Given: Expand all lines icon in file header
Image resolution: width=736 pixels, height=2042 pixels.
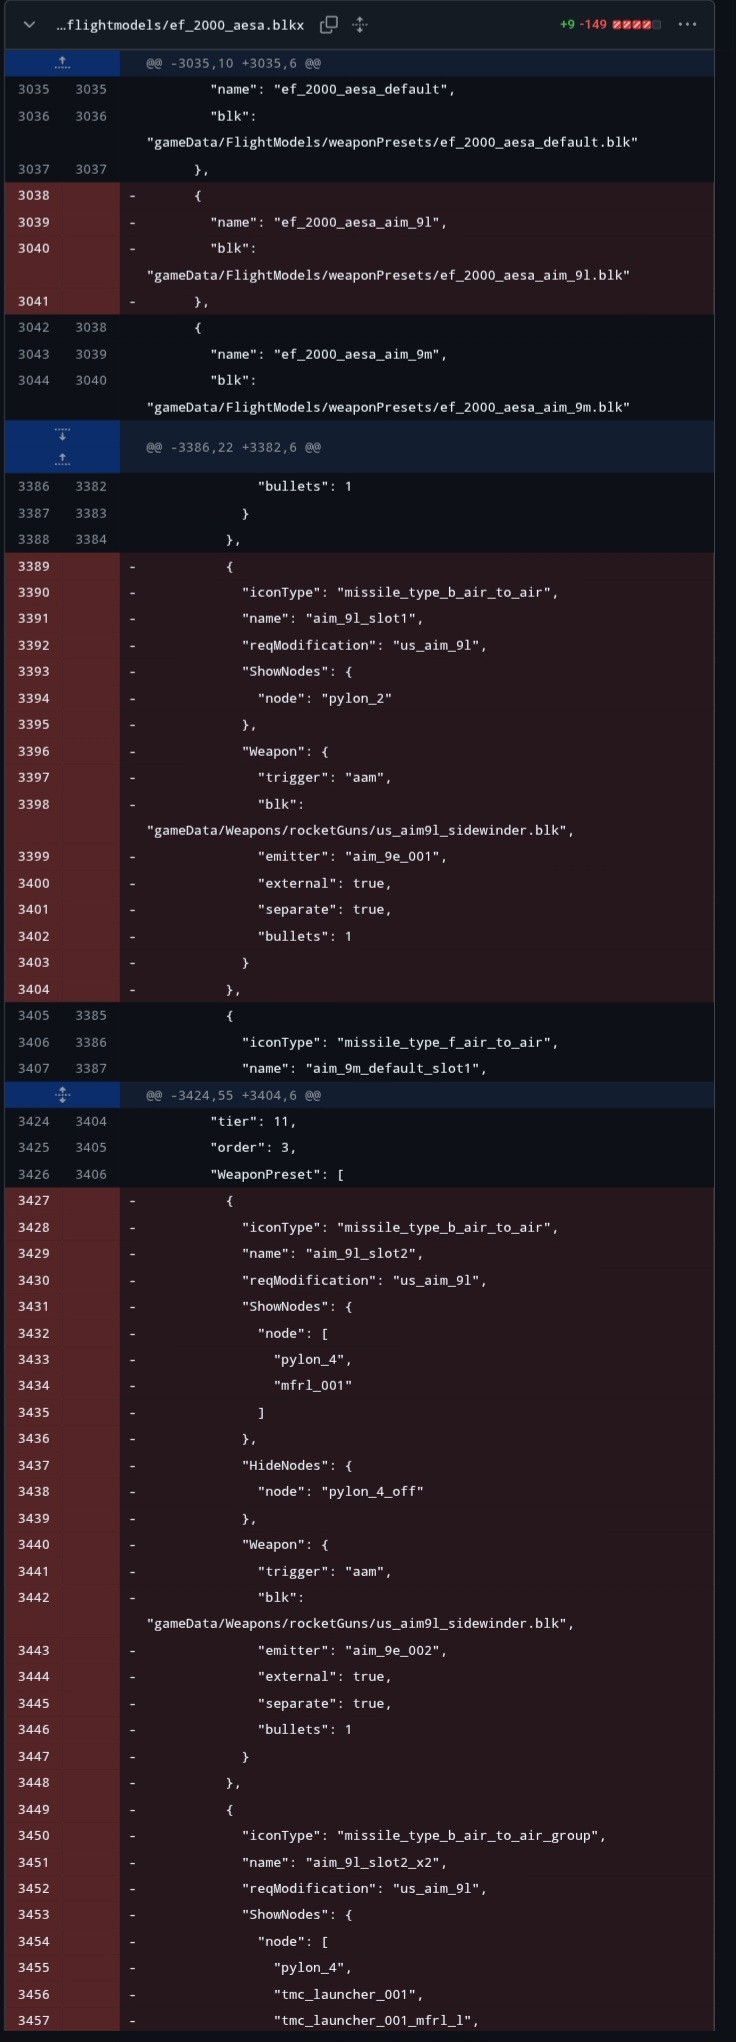Looking at the screenshot, I should pos(360,24).
